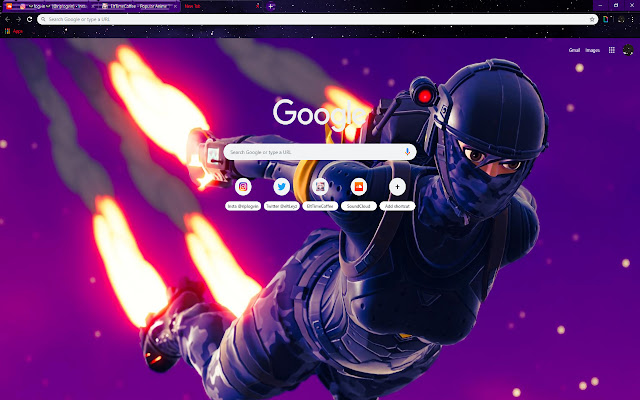Switch to the SoundCloud tab with the orange favicon
The height and width of the screenshot is (400, 640).
9,6
